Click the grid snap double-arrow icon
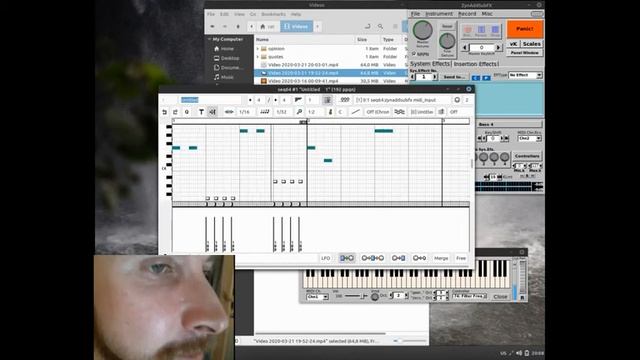This screenshot has width=640, height=360. point(229,112)
